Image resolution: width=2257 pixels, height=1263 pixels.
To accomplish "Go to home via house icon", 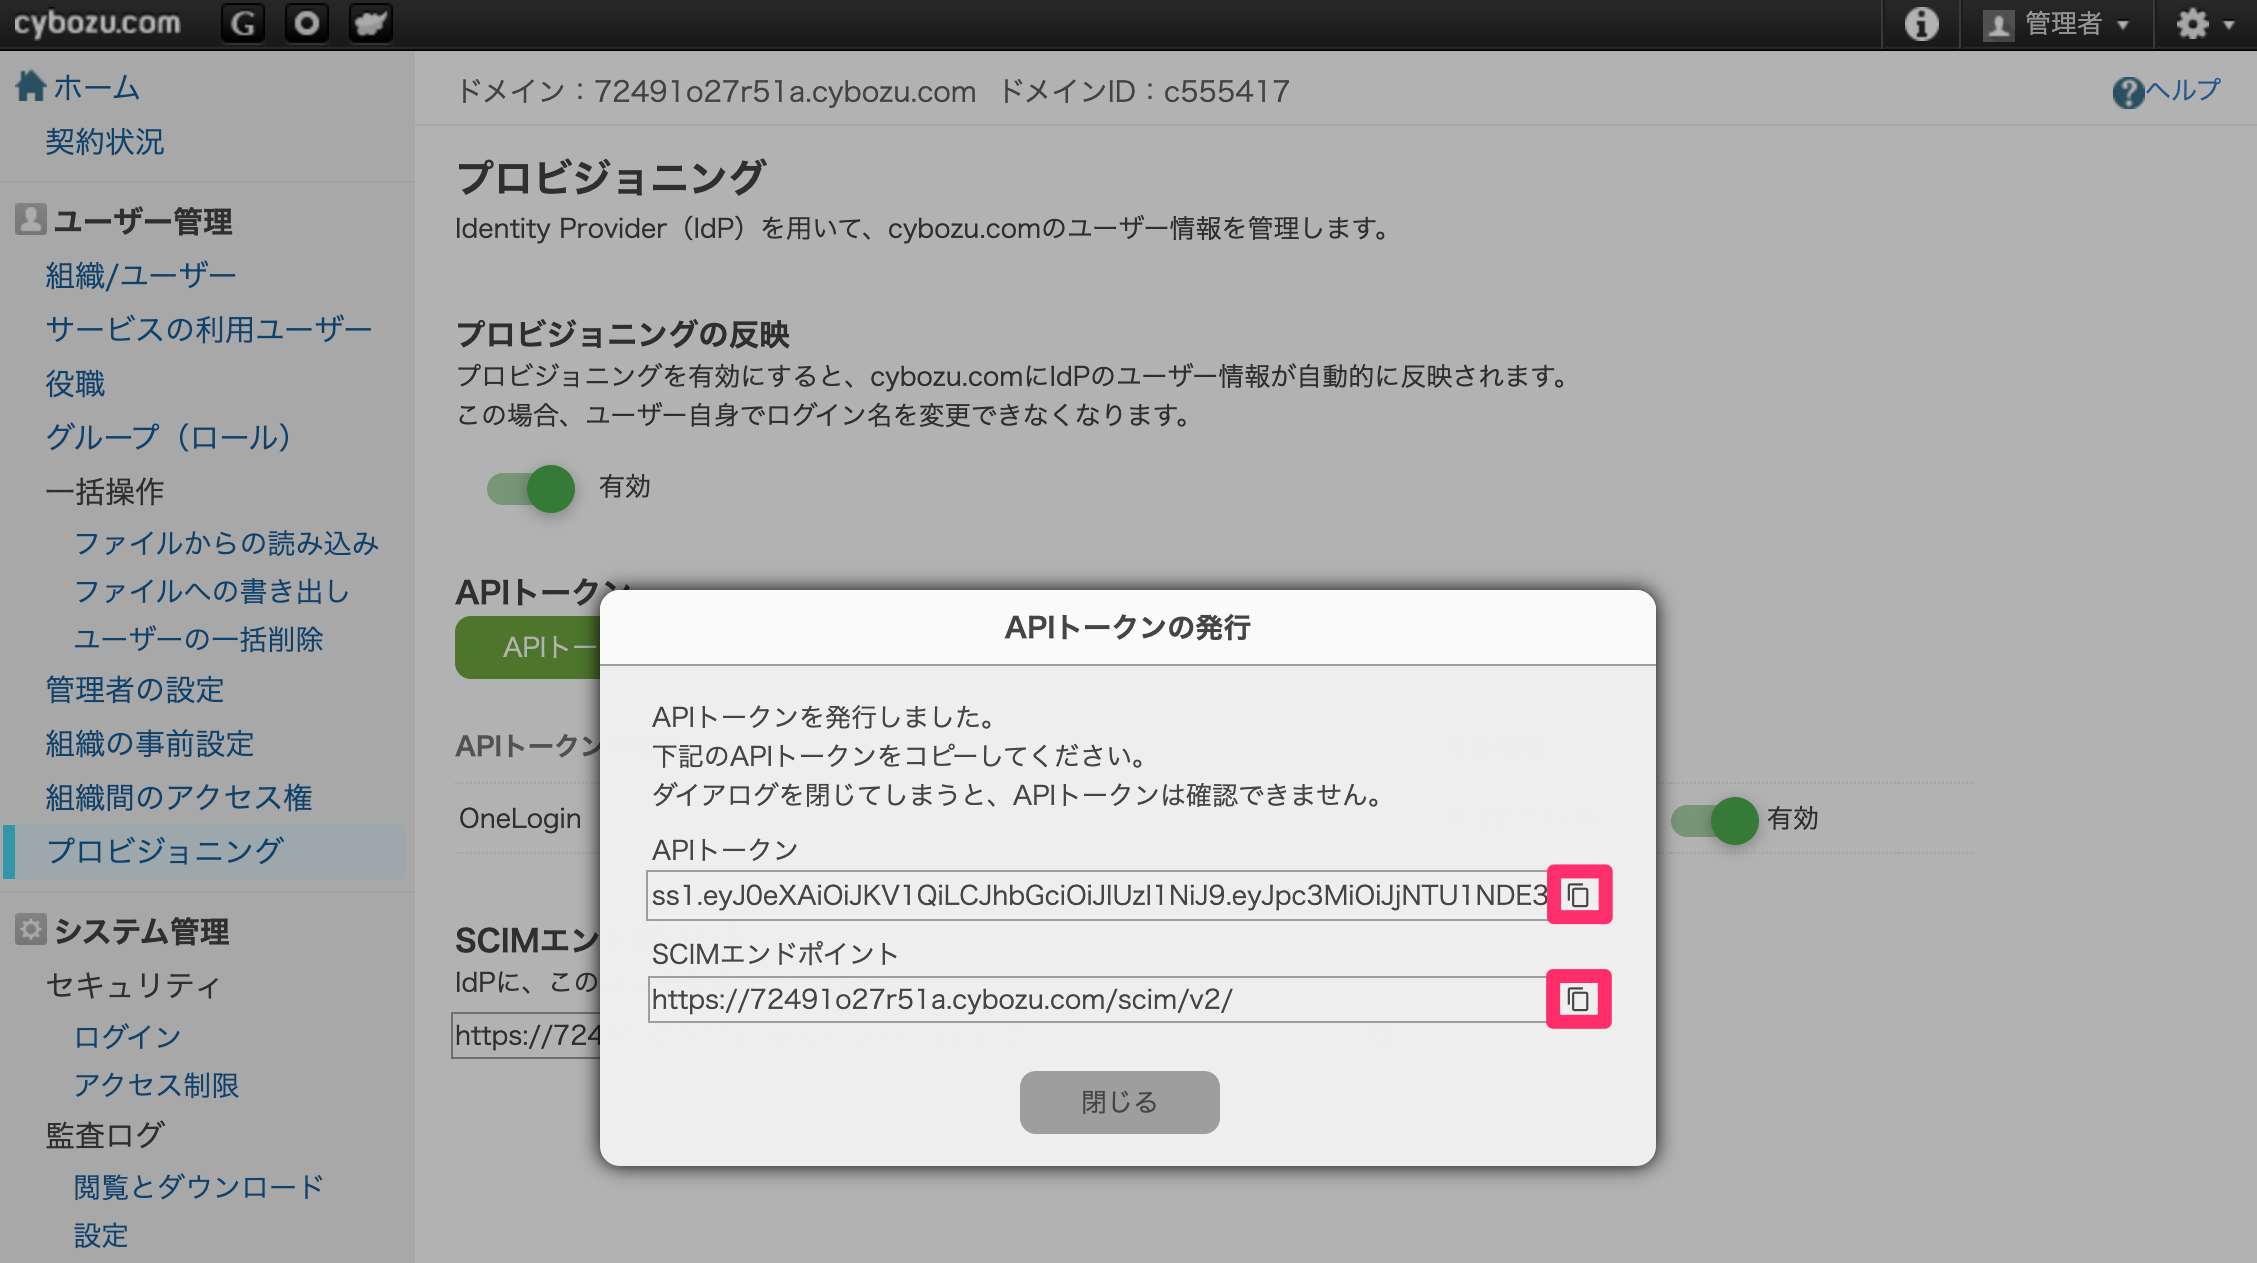I will coord(31,86).
